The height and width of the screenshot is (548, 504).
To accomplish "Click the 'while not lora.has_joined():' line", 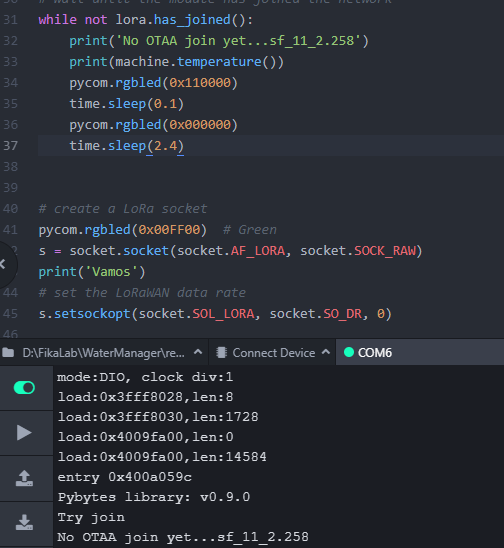I will pos(146,20).
